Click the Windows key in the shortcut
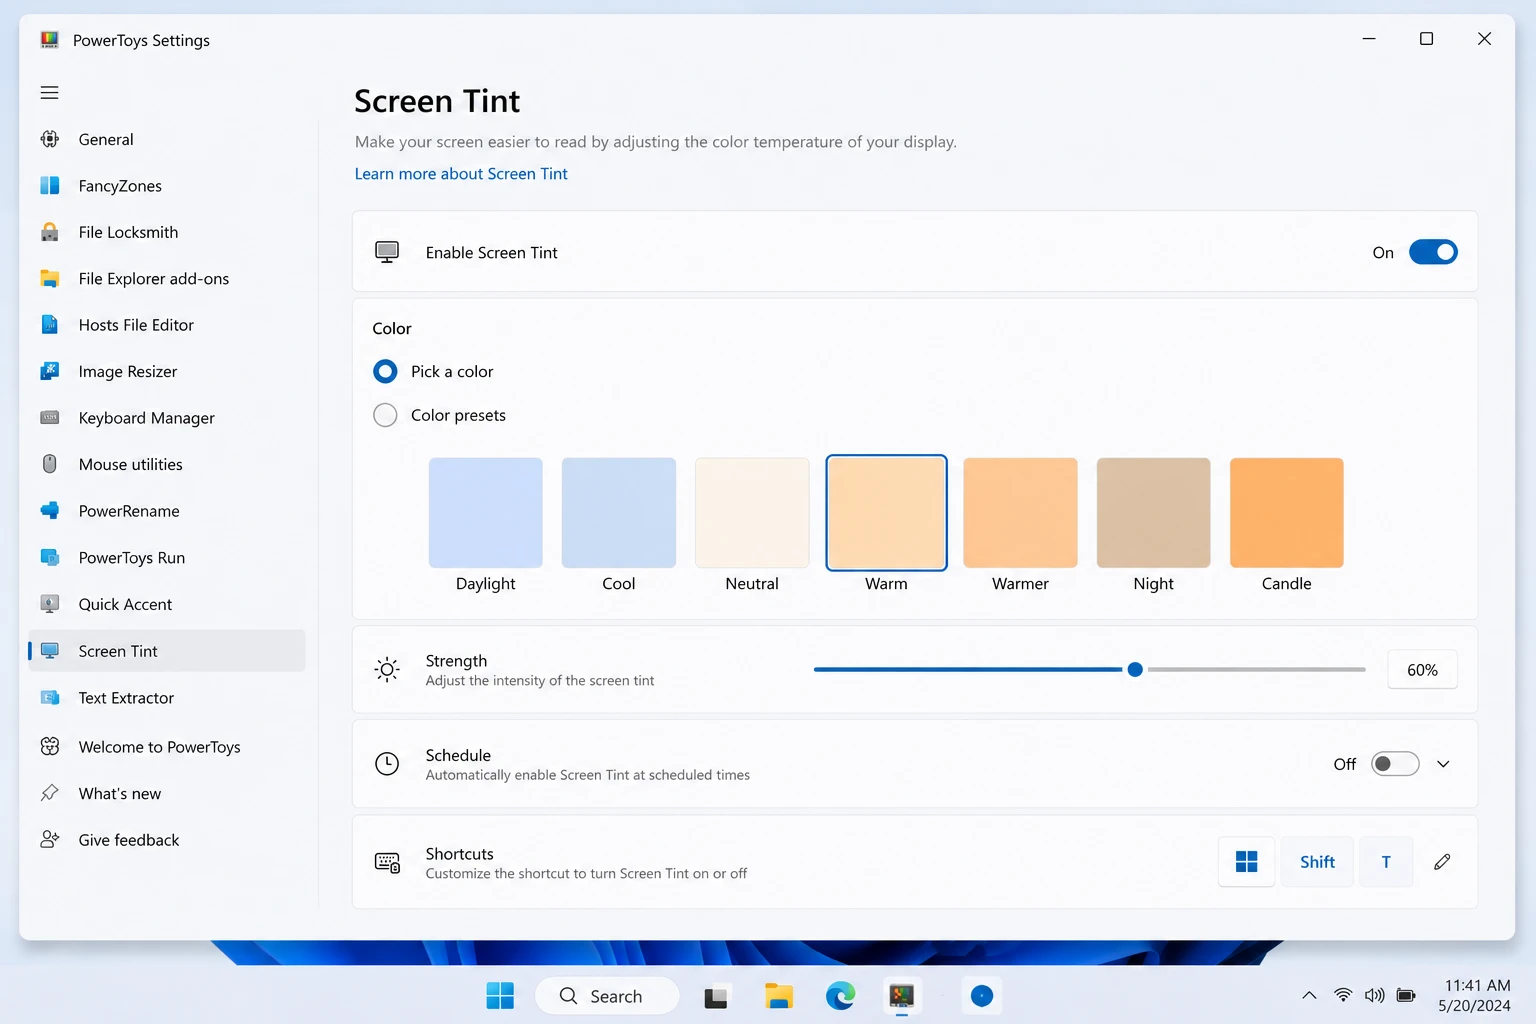The width and height of the screenshot is (1536, 1024). (x=1246, y=862)
